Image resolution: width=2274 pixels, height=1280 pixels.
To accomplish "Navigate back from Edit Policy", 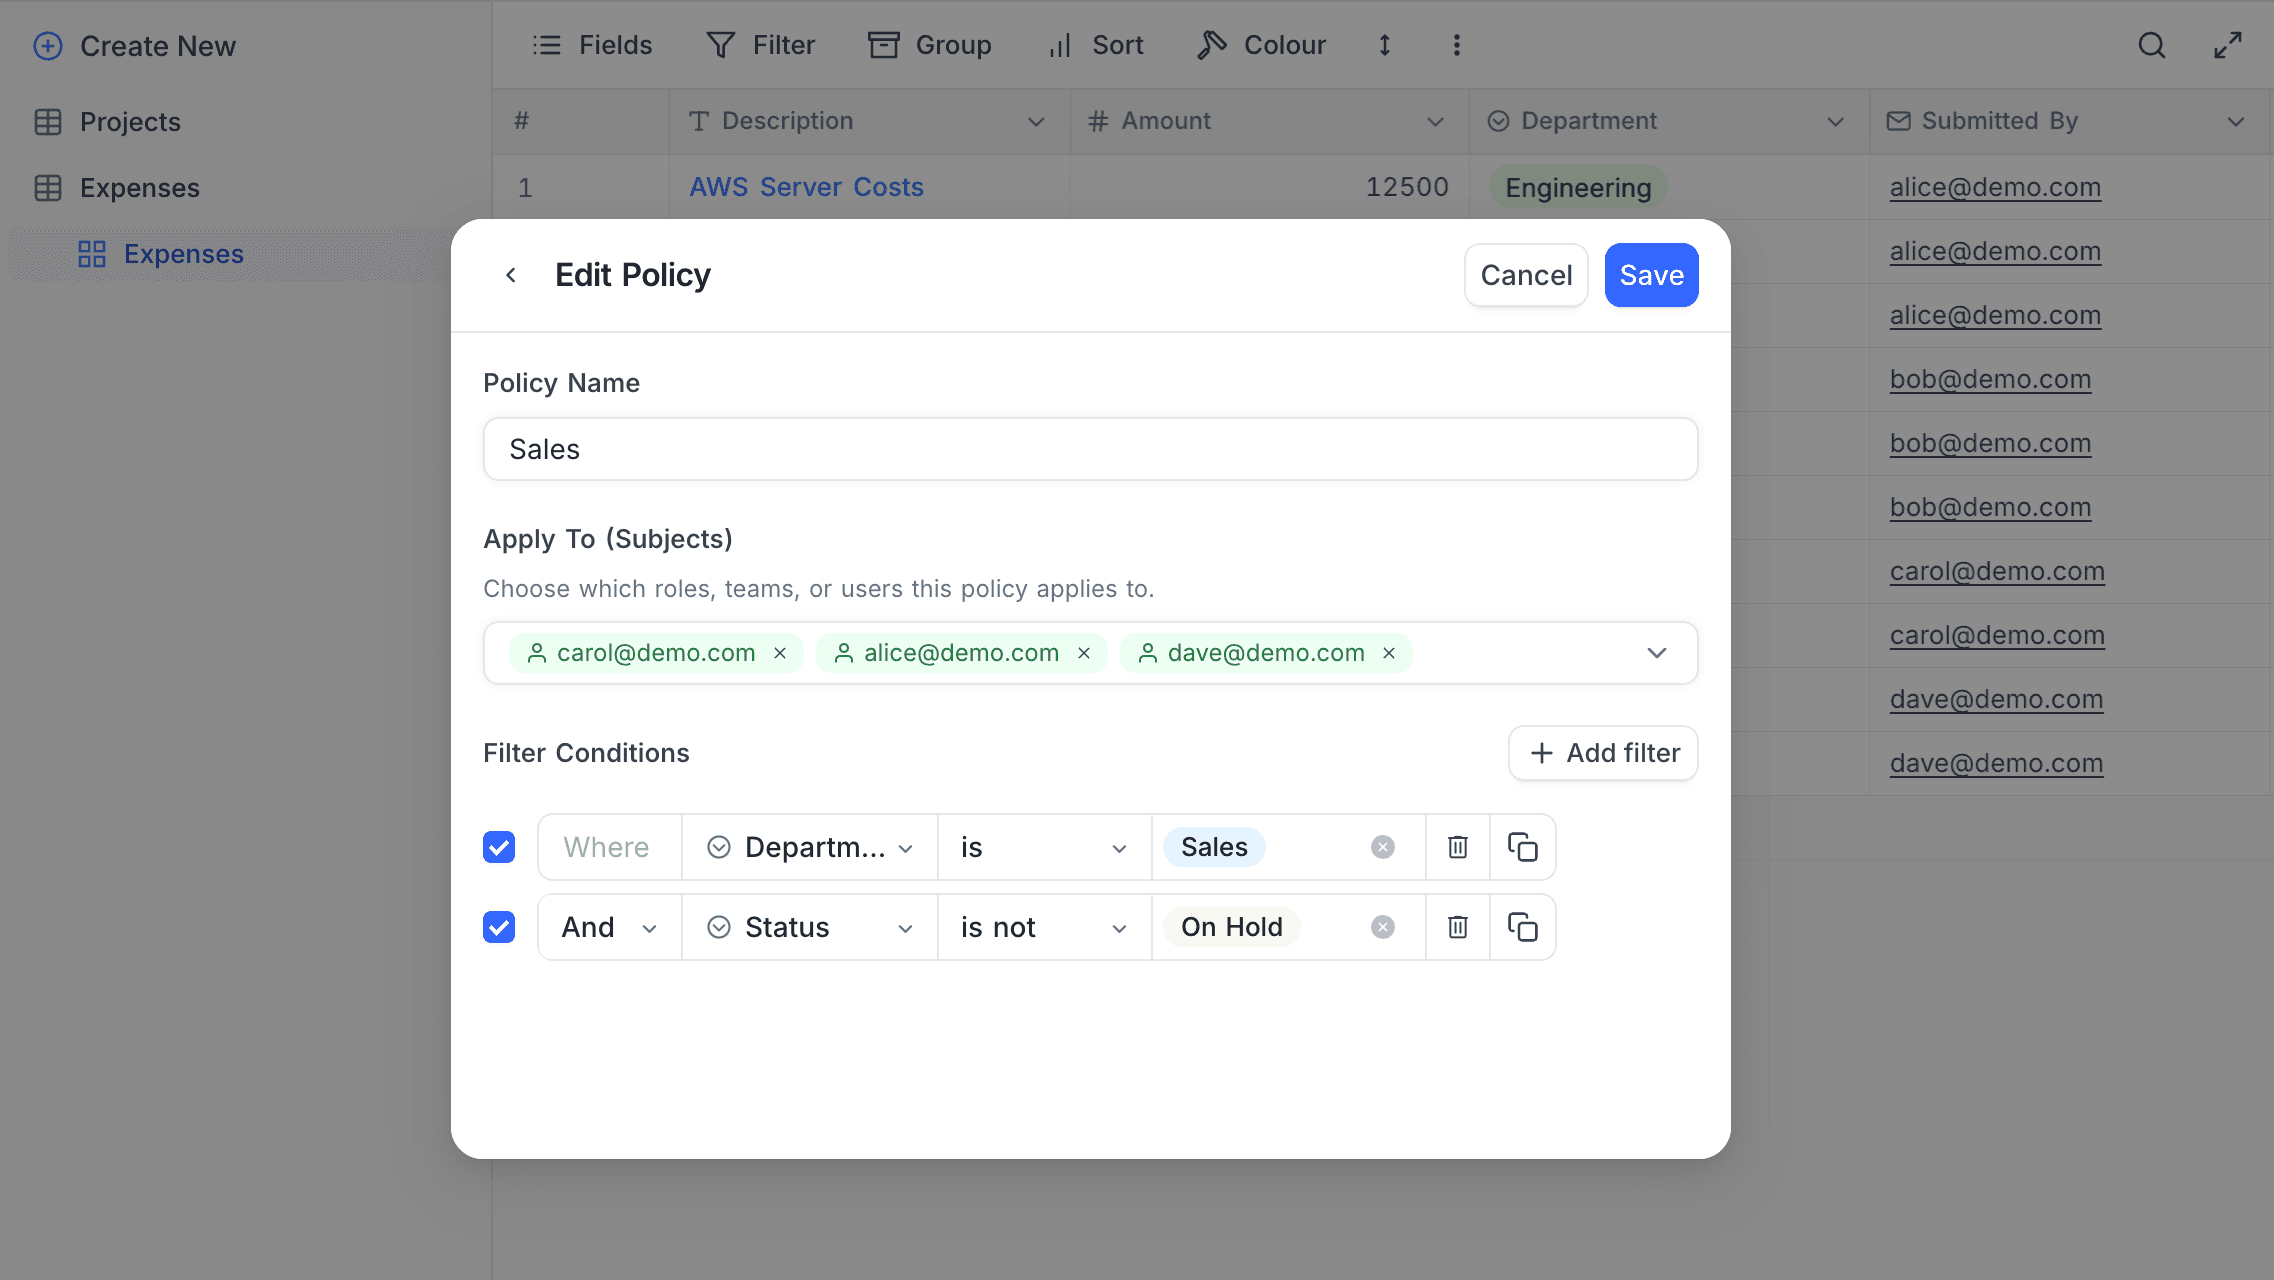I will pos(511,274).
